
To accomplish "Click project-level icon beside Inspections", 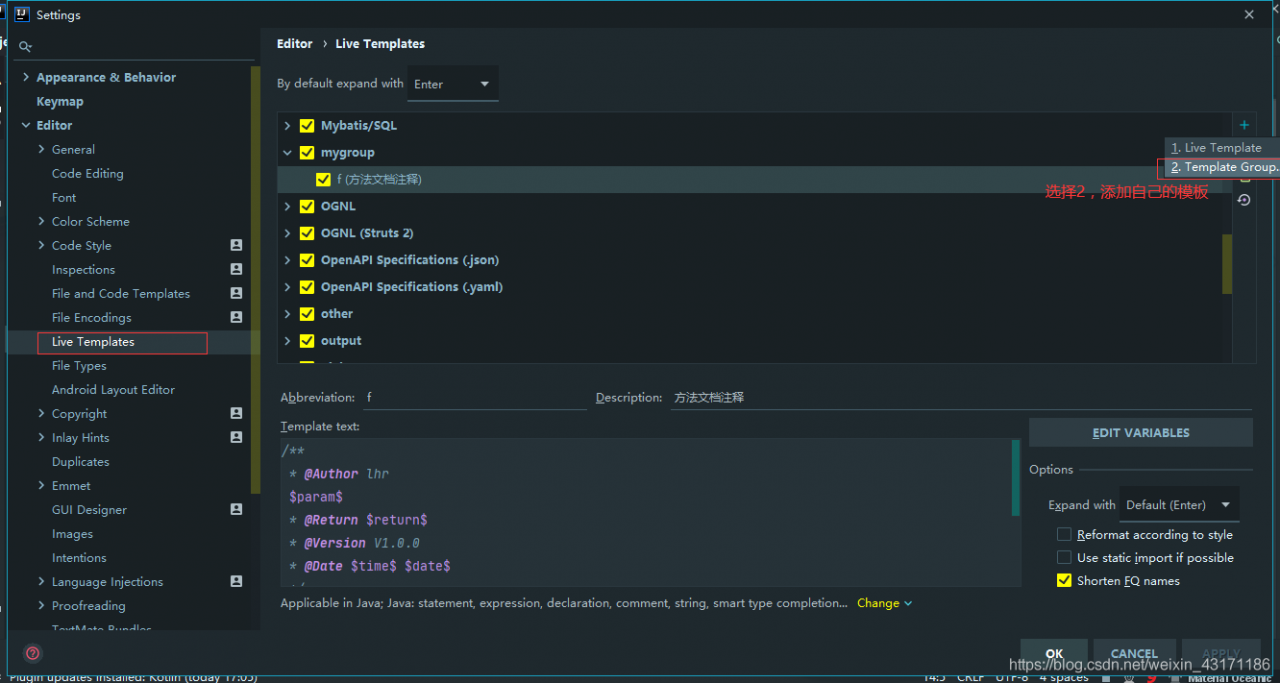I will click(236, 269).
